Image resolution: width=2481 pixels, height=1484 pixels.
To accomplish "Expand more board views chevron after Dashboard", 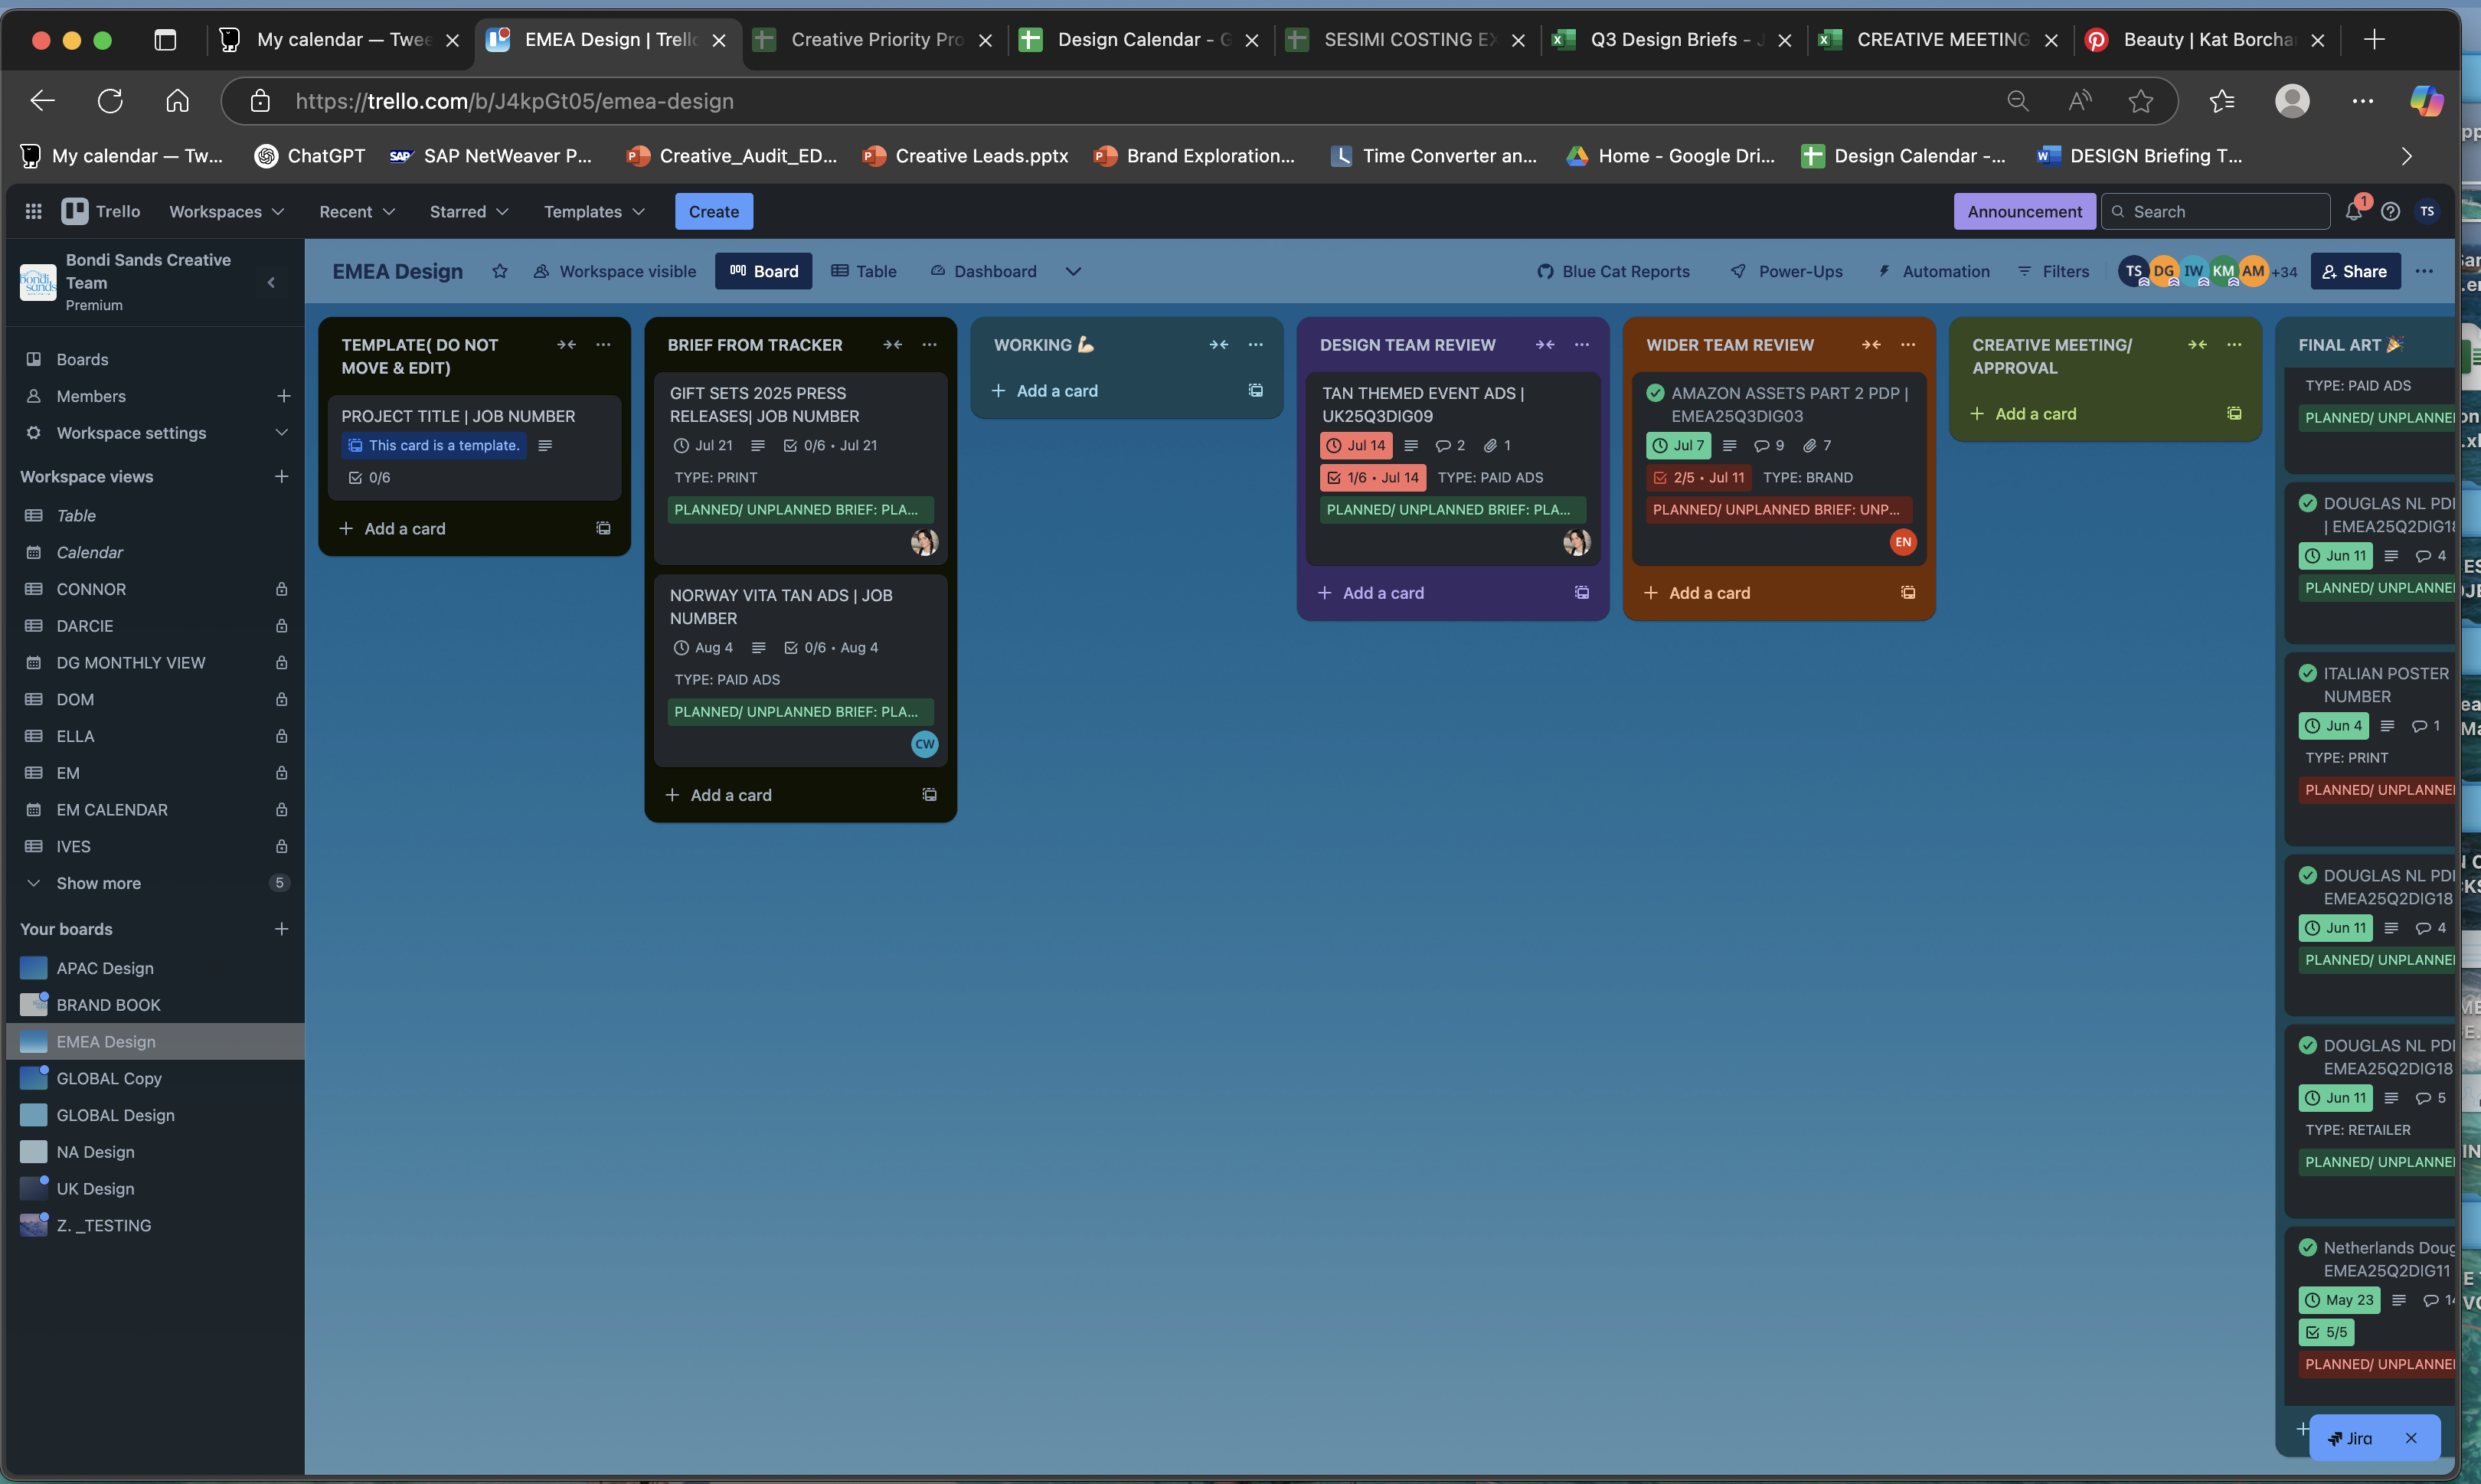I will [x=1073, y=271].
